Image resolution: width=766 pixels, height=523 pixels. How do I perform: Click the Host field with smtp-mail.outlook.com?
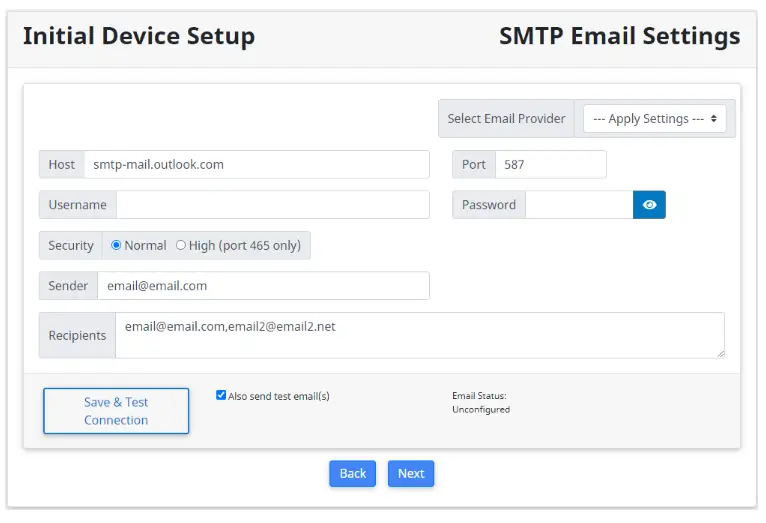coord(256,165)
